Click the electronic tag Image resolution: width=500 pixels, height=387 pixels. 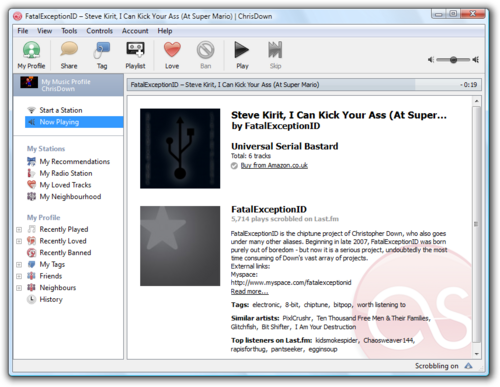point(266,305)
